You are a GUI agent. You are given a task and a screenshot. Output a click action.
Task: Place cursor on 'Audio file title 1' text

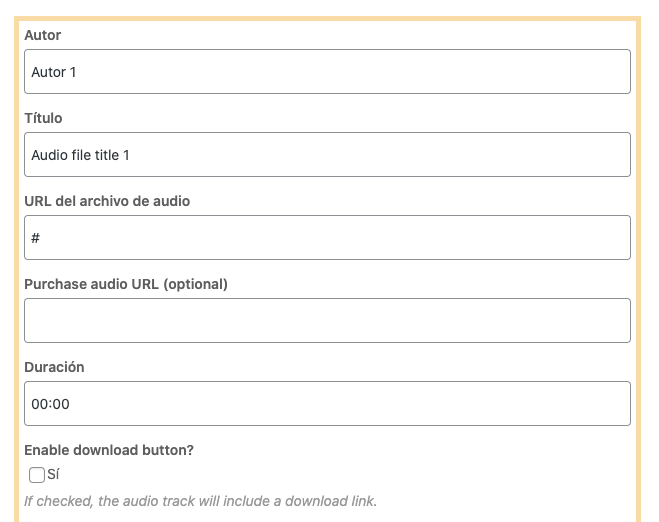coord(80,155)
